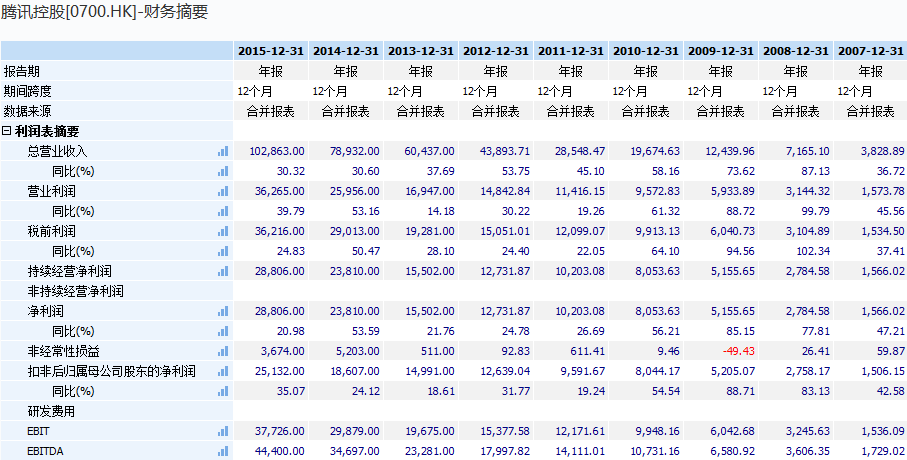Click the 期间跨度 row label

coord(28,91)
